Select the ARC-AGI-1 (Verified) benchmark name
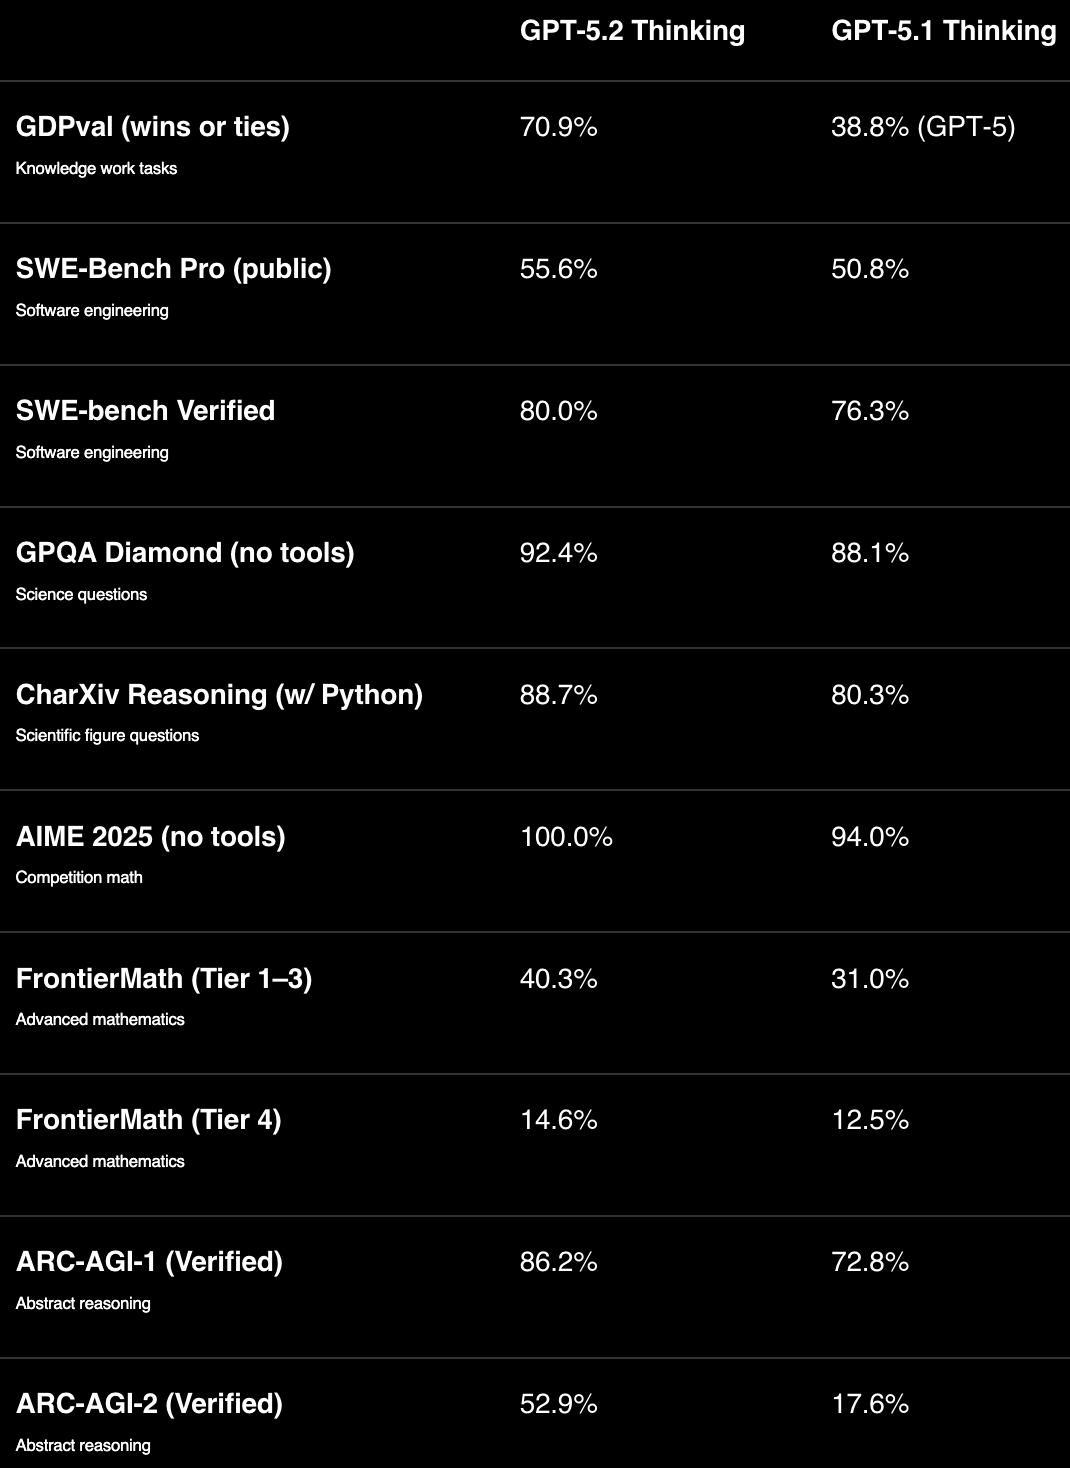 pyautogui.click(x=149, y=1262)
